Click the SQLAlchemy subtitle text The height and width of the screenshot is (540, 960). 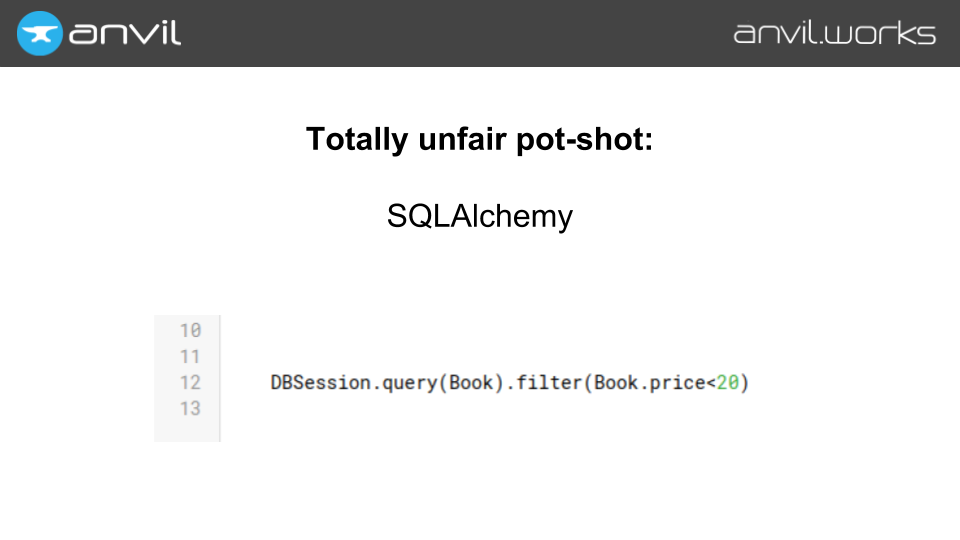(479, 216)
